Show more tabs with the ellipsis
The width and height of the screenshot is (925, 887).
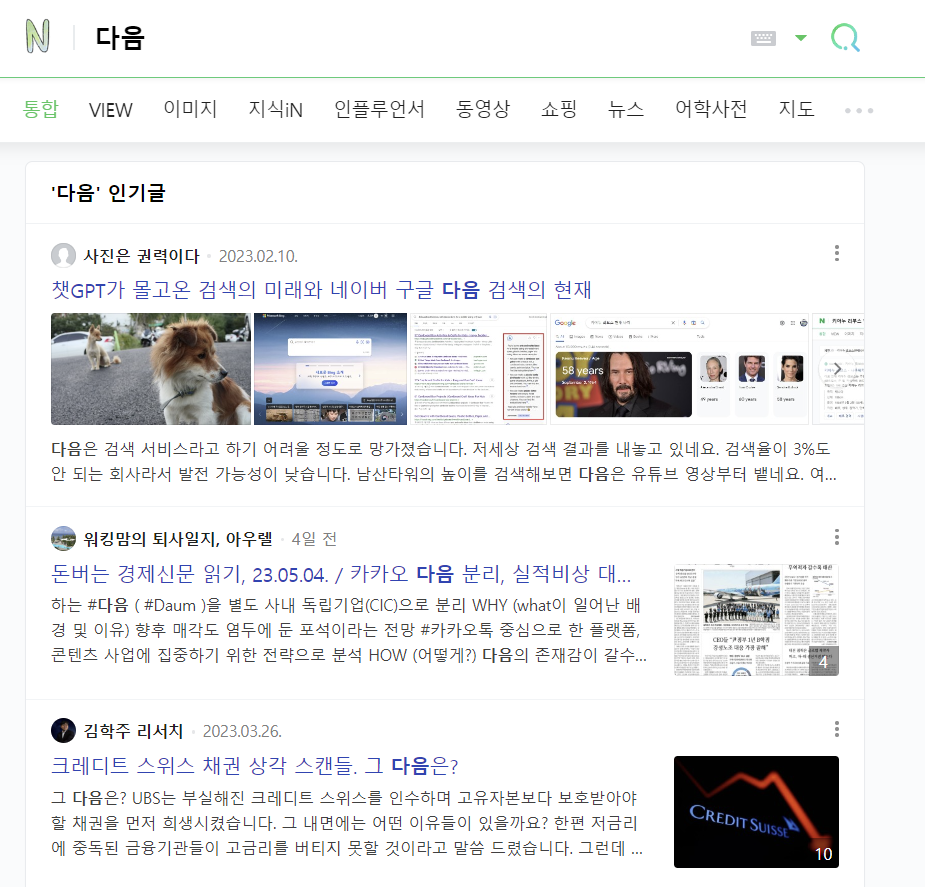(859, 110)
